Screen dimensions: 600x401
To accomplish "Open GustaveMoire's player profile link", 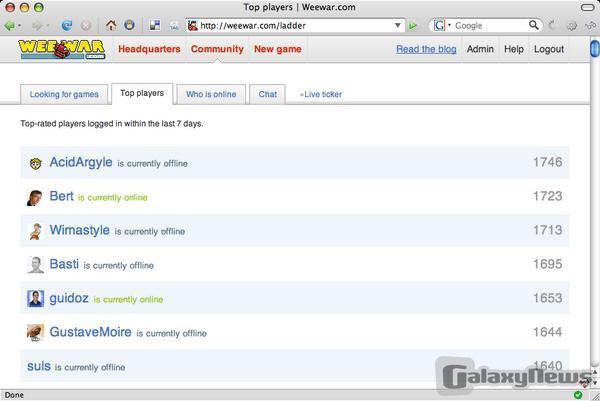I will click(91, 332).
